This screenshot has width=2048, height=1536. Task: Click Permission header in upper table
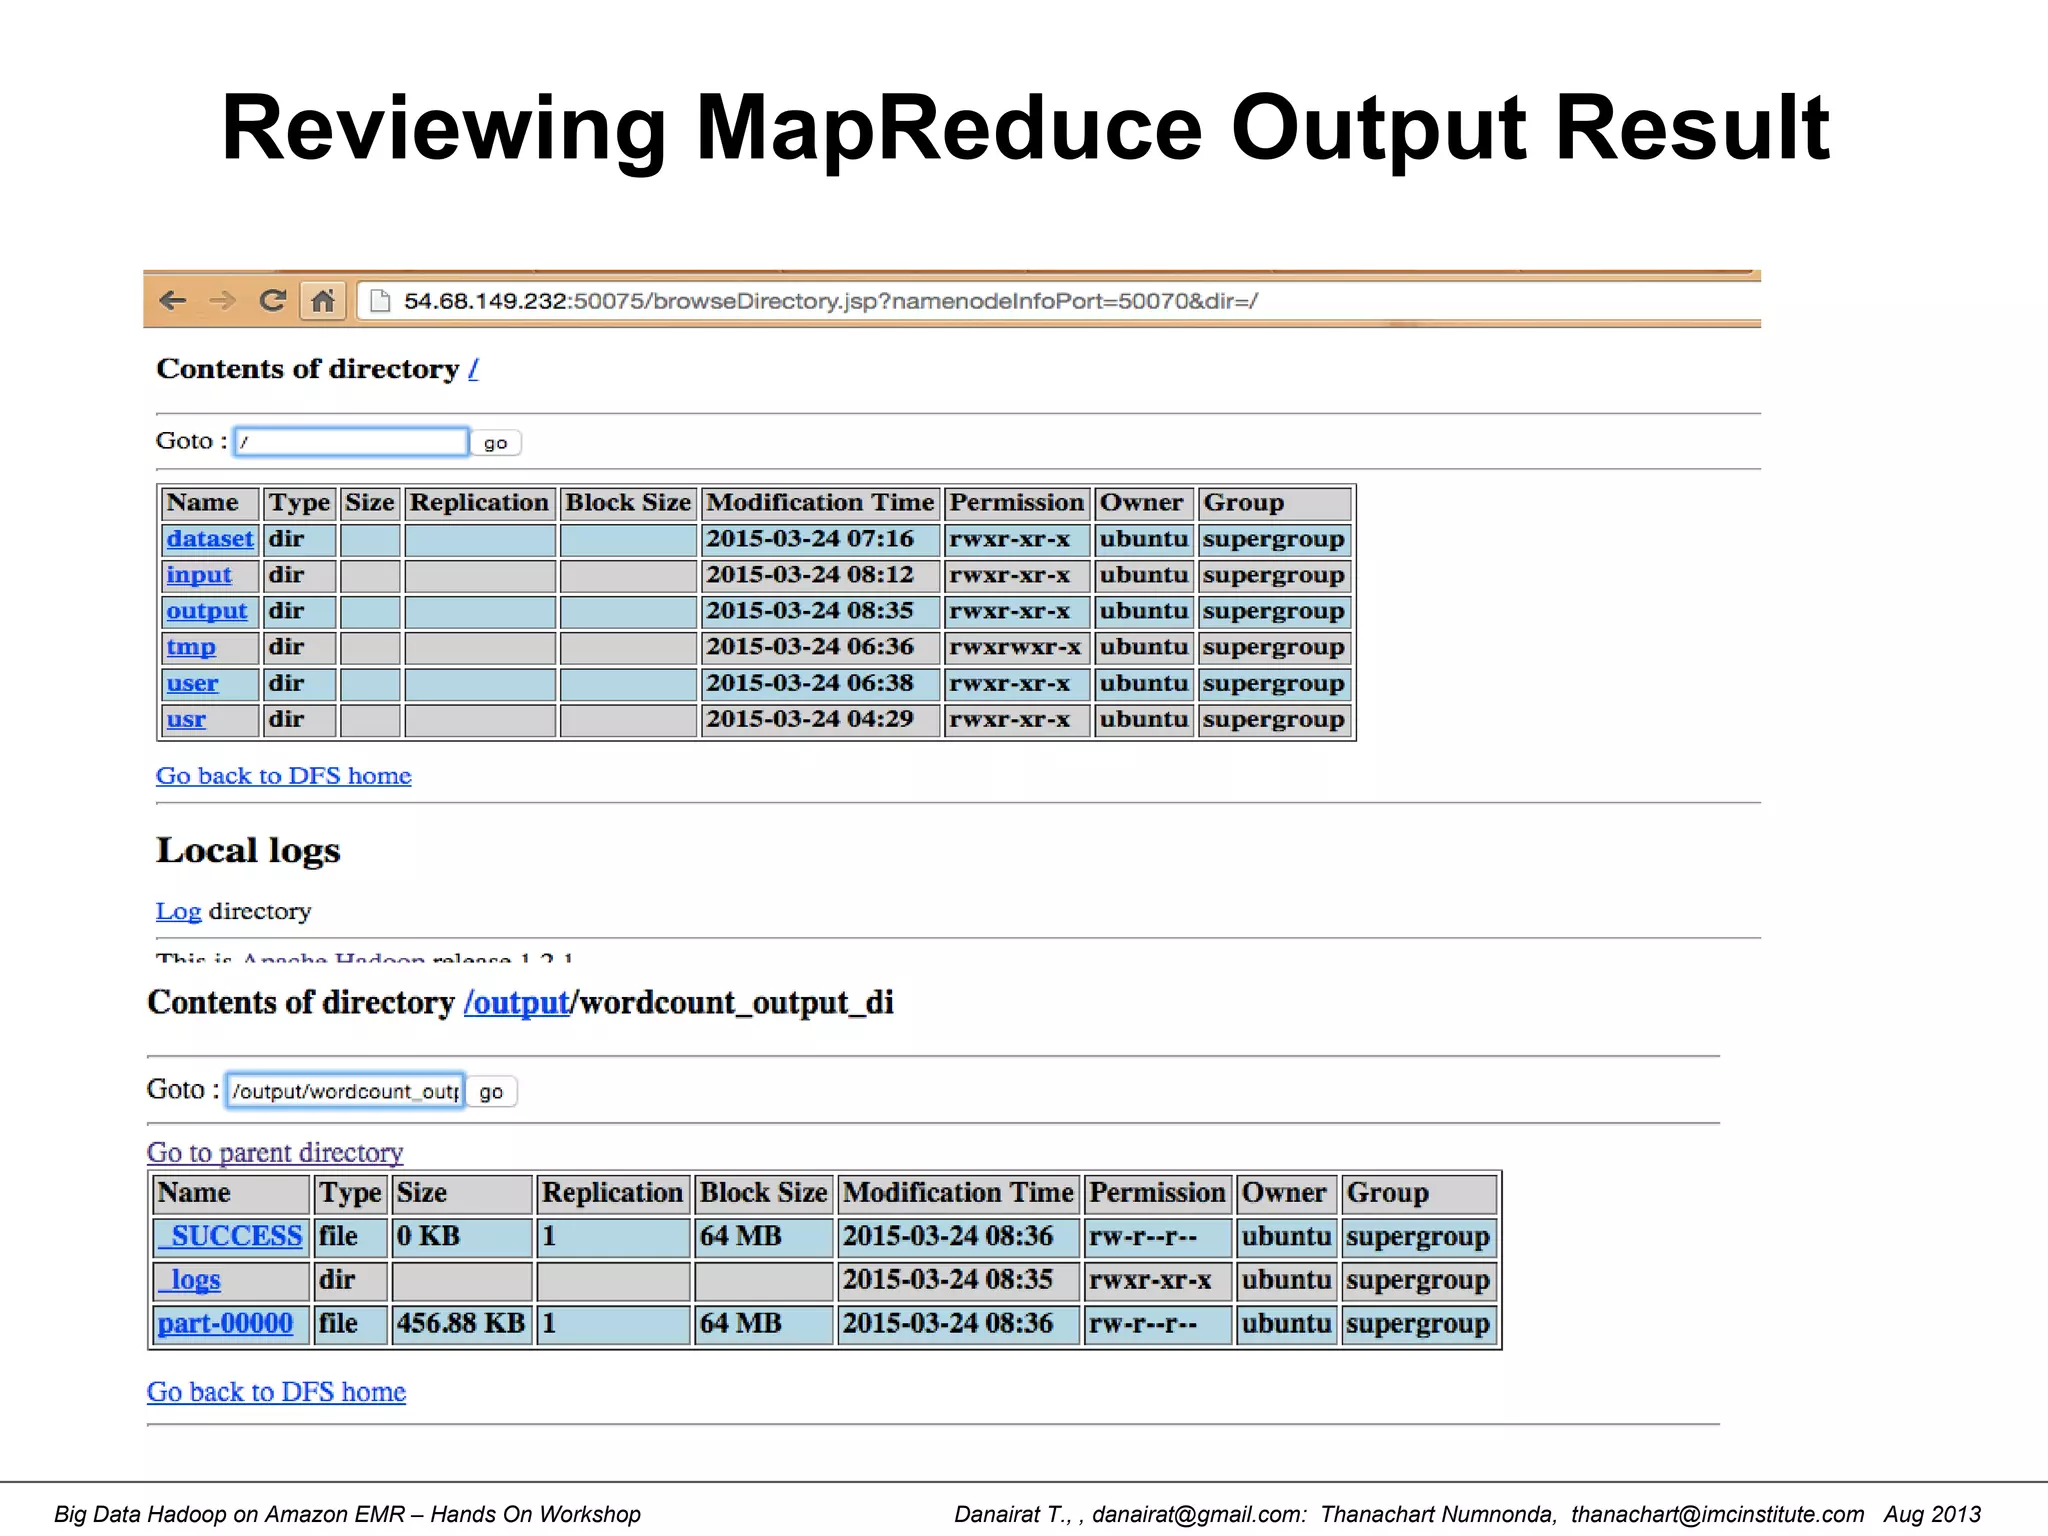(x=1016, y=502)
